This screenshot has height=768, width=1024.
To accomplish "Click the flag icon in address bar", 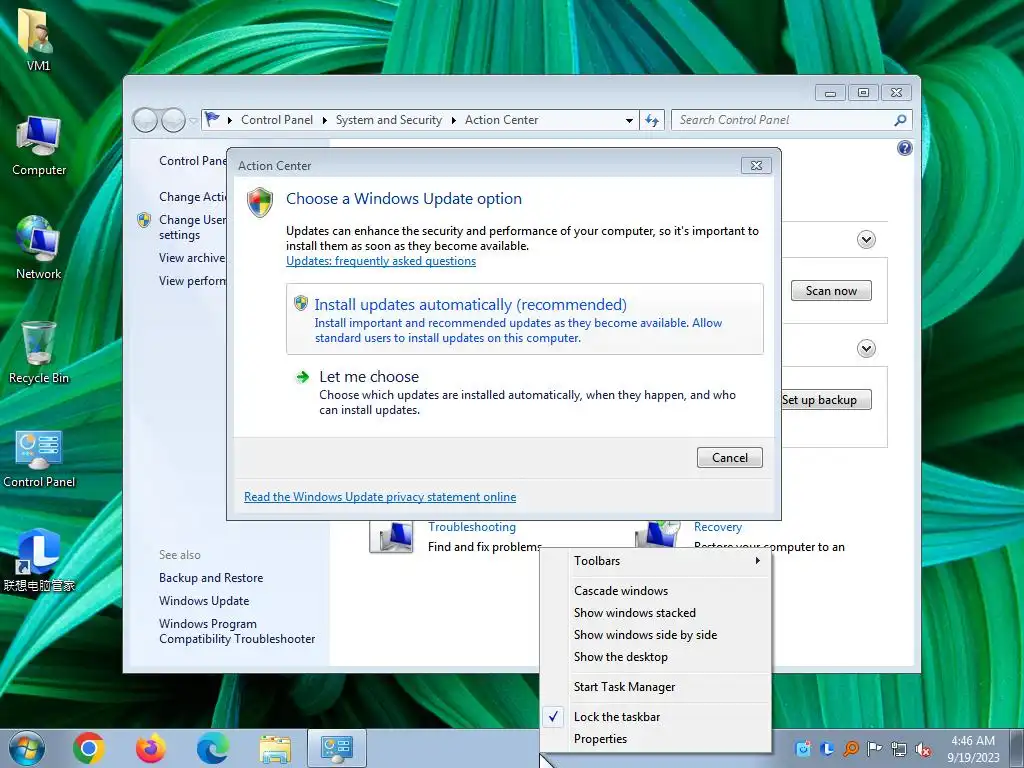I will [x=212, y=120].
